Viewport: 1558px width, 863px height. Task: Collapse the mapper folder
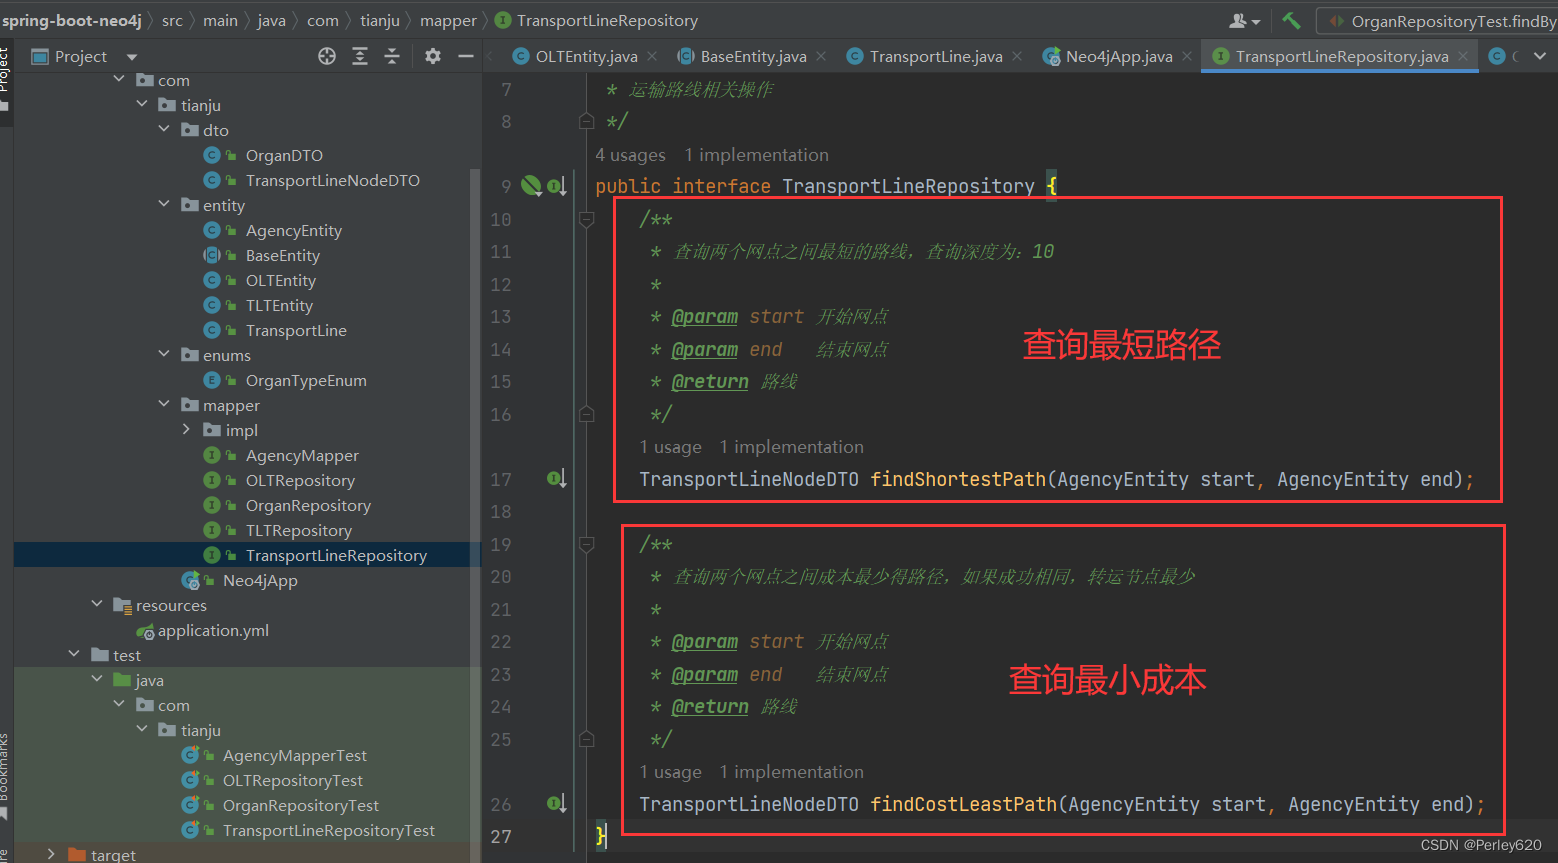(x=164, y=404)
